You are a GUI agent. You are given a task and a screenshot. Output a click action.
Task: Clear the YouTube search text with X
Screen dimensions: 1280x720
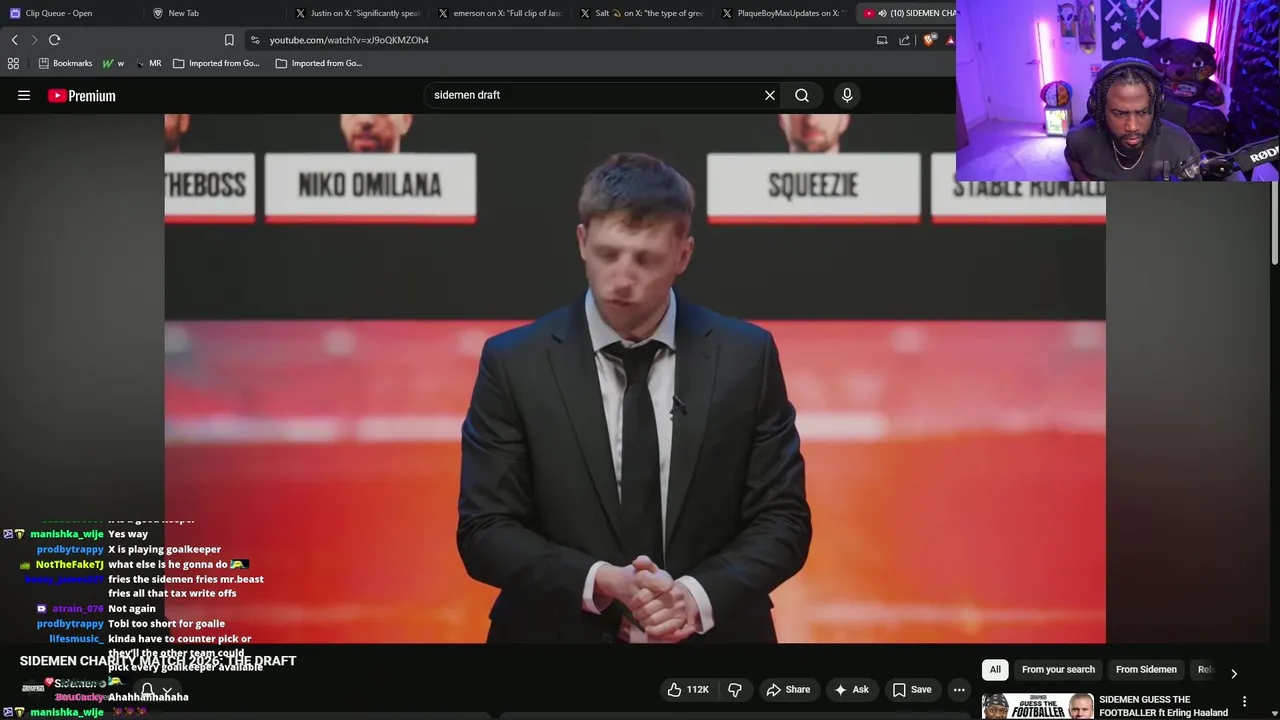770,95
